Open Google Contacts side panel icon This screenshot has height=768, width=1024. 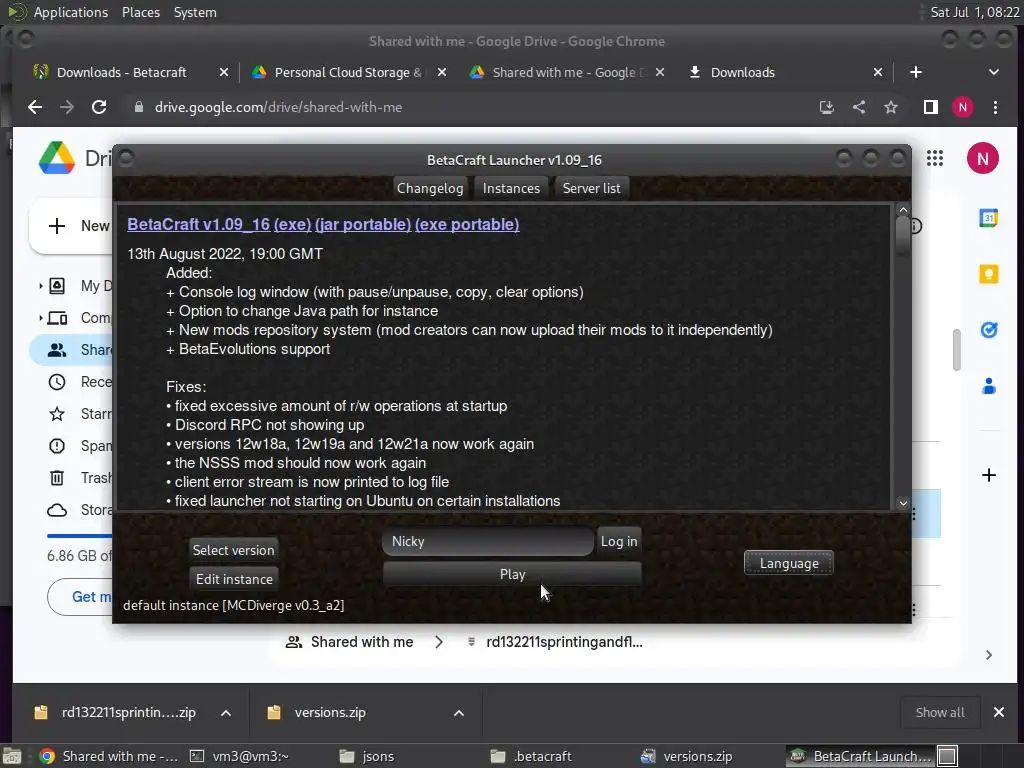[989, 386]
